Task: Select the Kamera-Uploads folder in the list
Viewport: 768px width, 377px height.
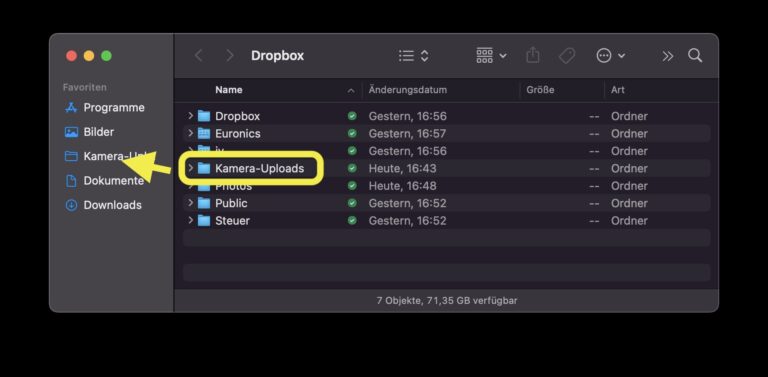Action: click(x=260, y=168)
